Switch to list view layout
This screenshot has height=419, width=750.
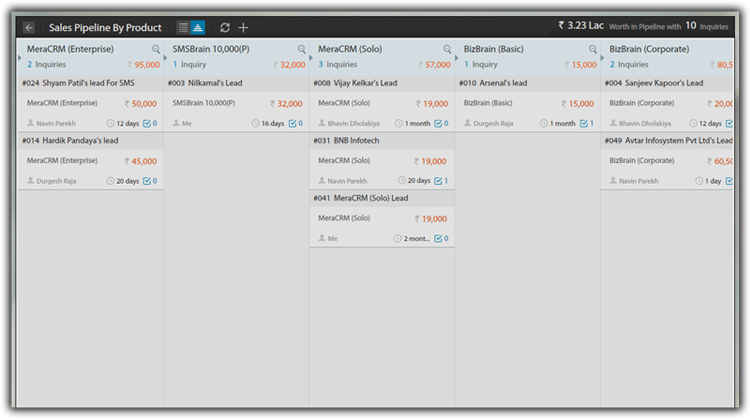(x=183, y=28)
